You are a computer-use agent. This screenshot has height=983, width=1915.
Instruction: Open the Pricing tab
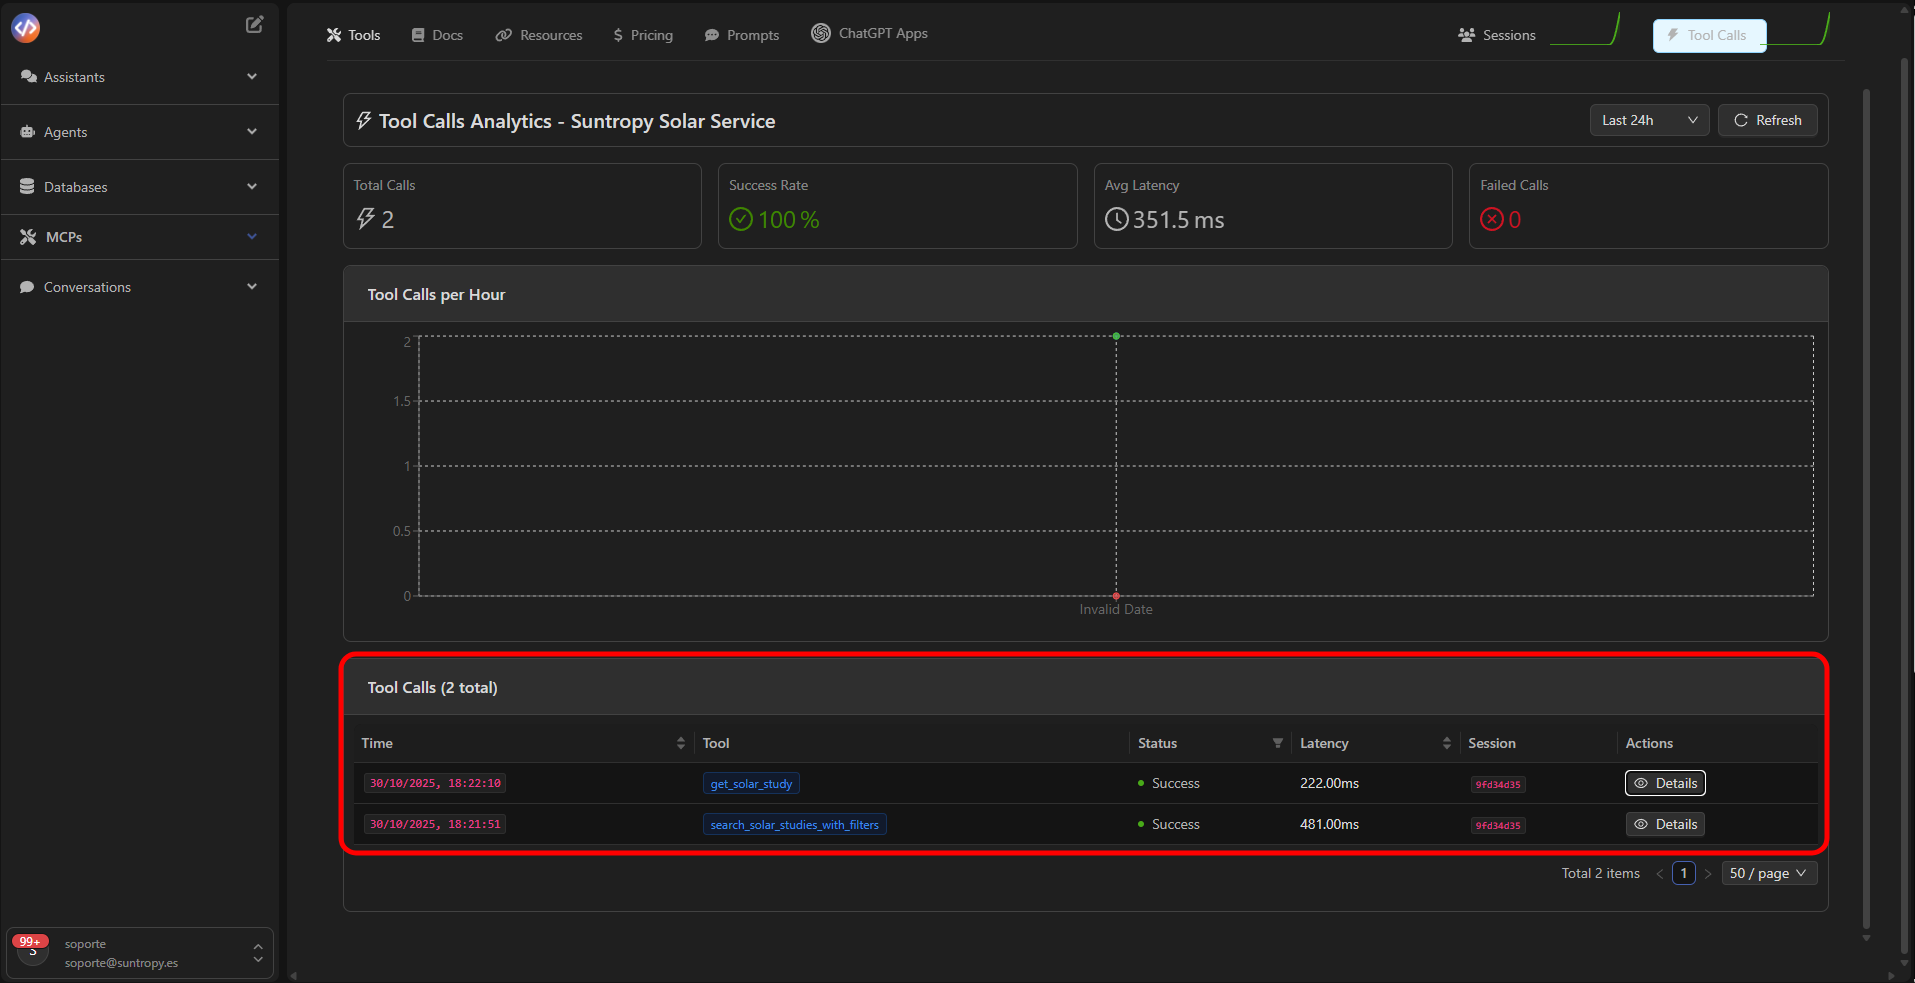(643, 35)
